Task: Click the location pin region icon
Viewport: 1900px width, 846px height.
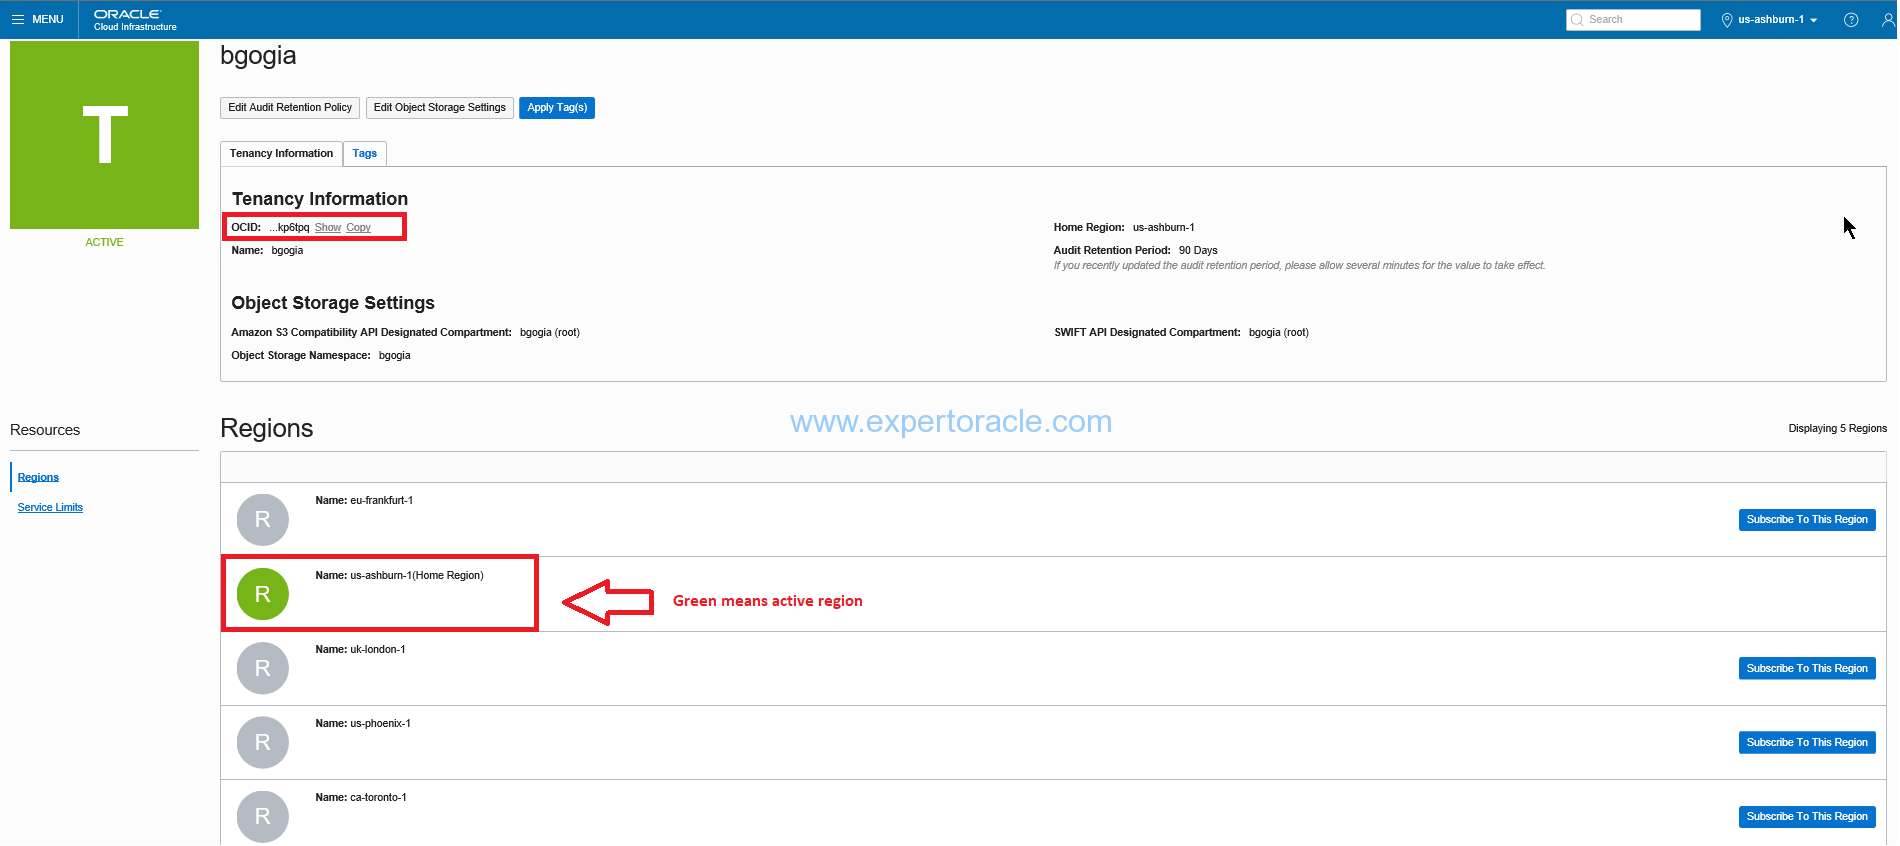Action: 1727,20
